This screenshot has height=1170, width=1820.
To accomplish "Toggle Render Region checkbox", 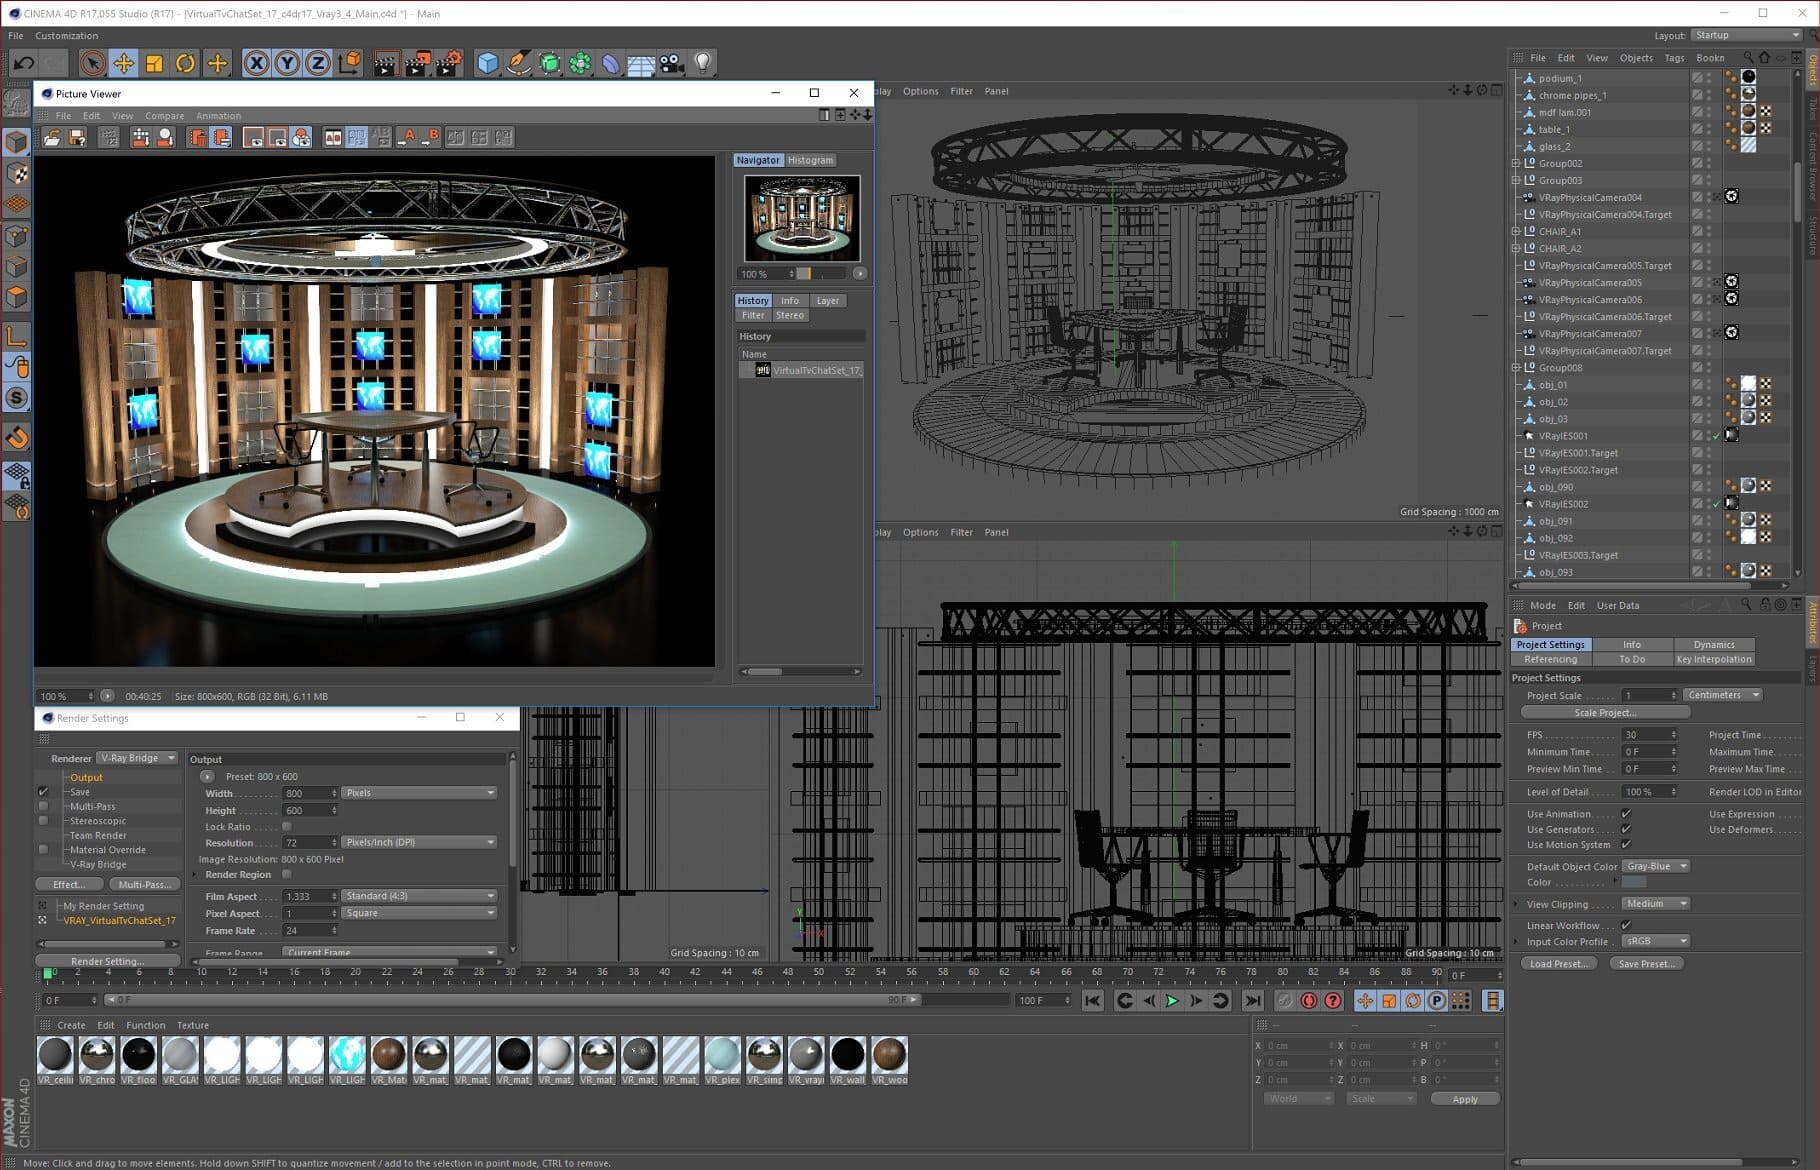I will click(287, 874).
